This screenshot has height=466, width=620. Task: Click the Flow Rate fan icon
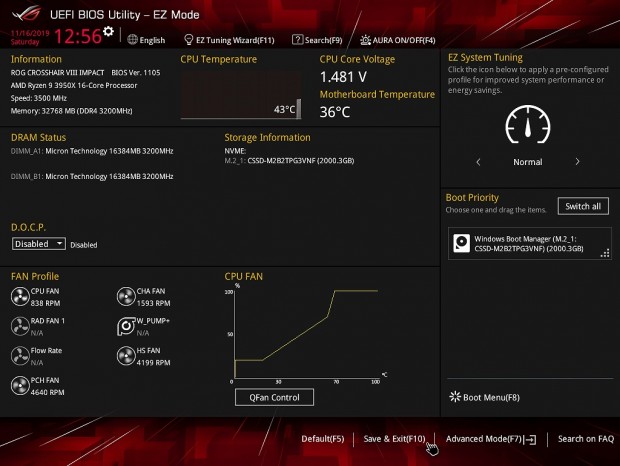[20, 356]
